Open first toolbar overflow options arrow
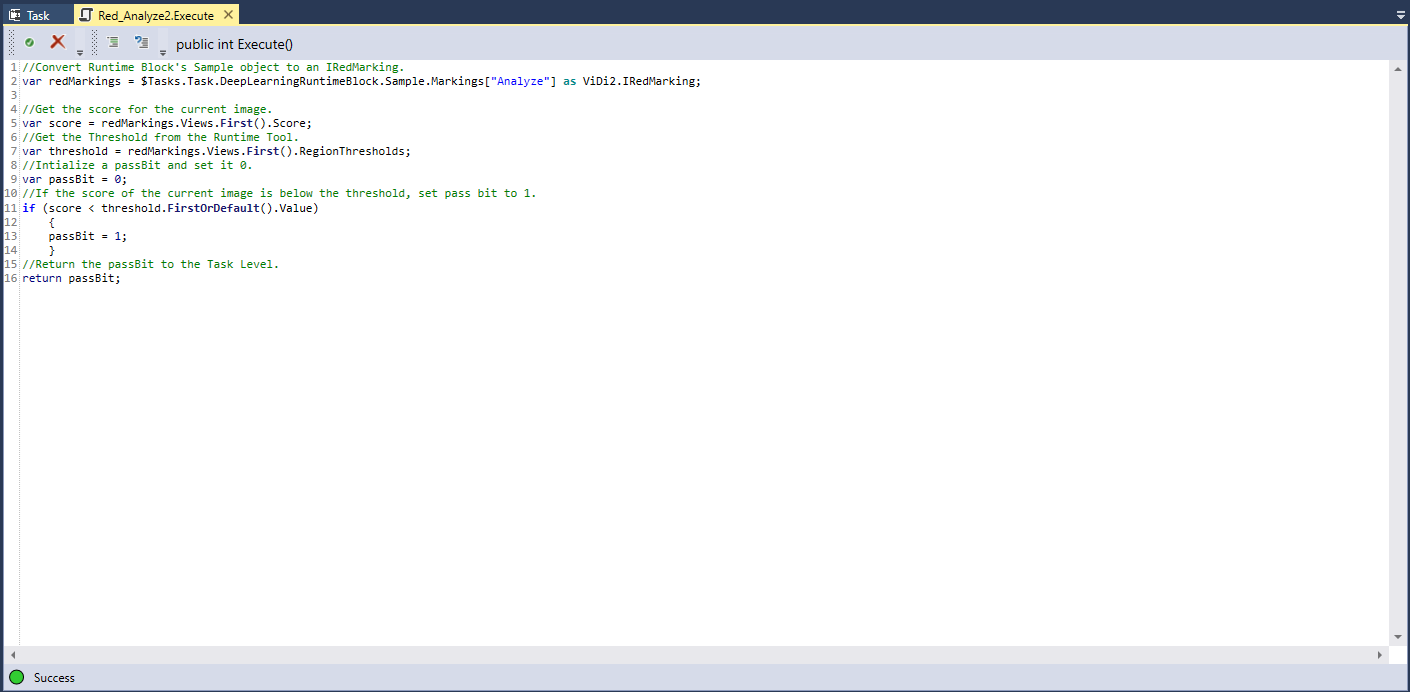The image size is (1410, 692). pyautogui.click(x=80, y=51)
